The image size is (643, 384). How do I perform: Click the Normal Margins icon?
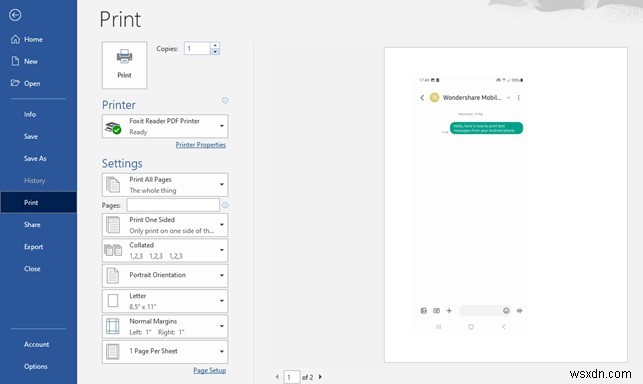113,327
